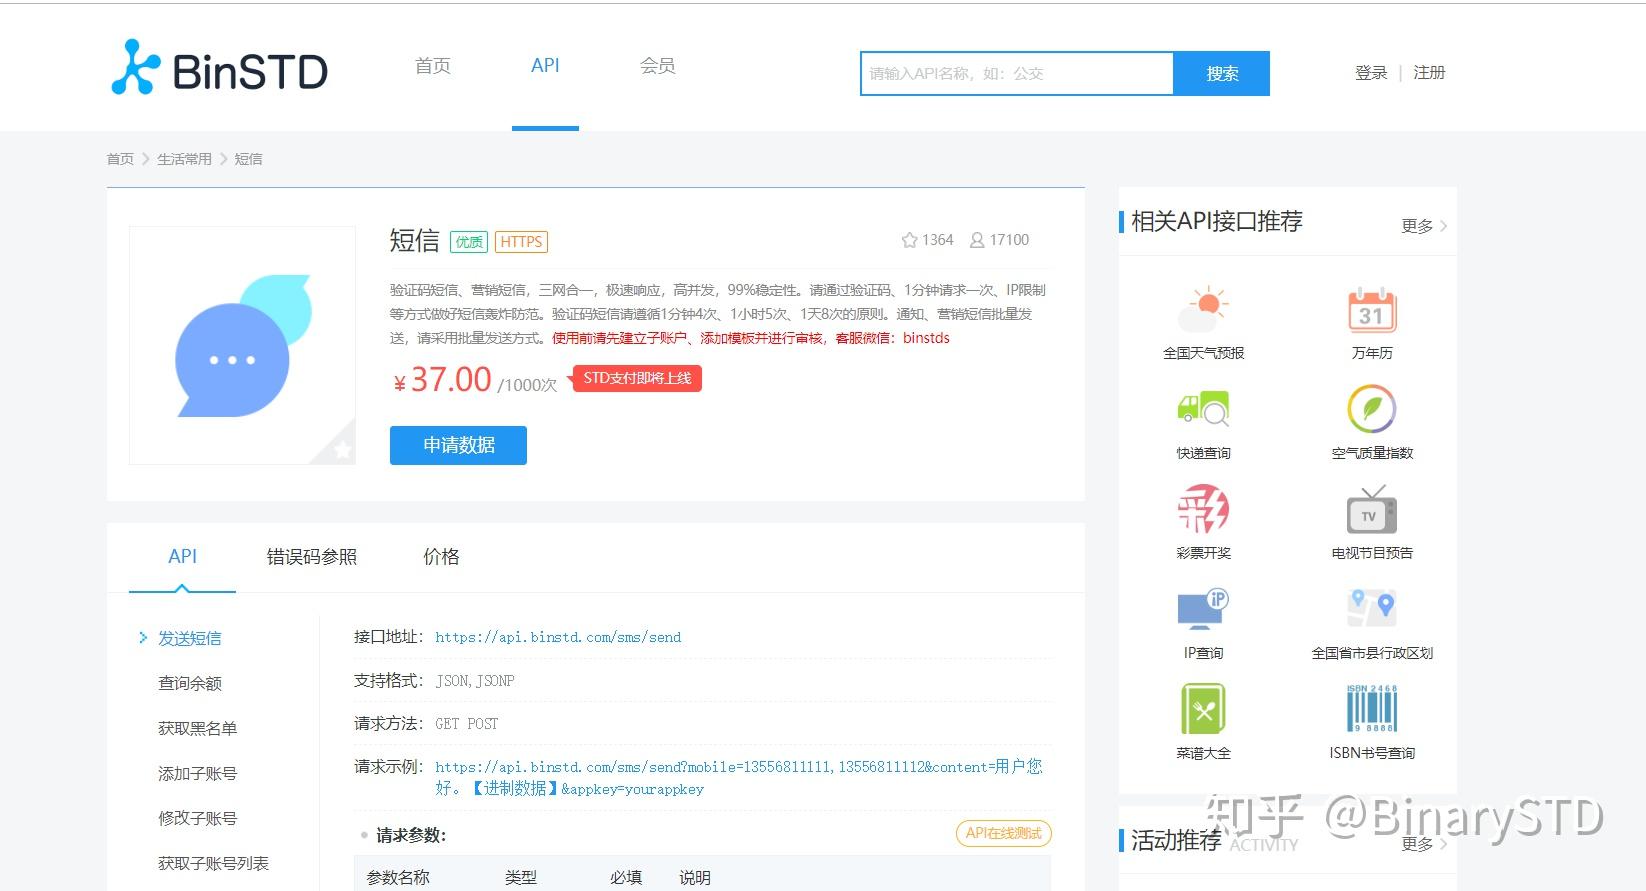Click the 必填 table header

pyautogui.click(x=626, y=877)
